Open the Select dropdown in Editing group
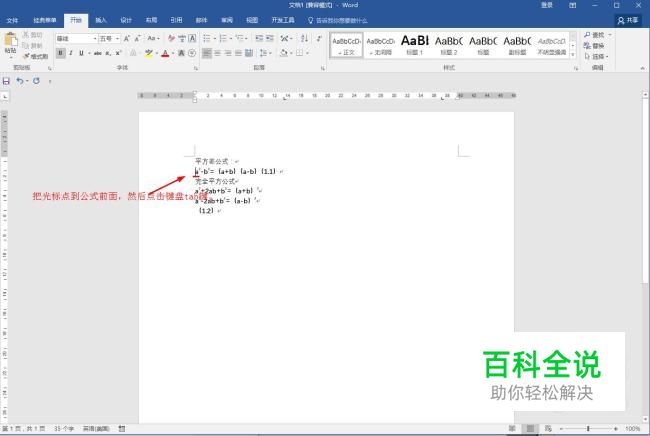This screenshot has width=650, height=436. coord(596,56)
